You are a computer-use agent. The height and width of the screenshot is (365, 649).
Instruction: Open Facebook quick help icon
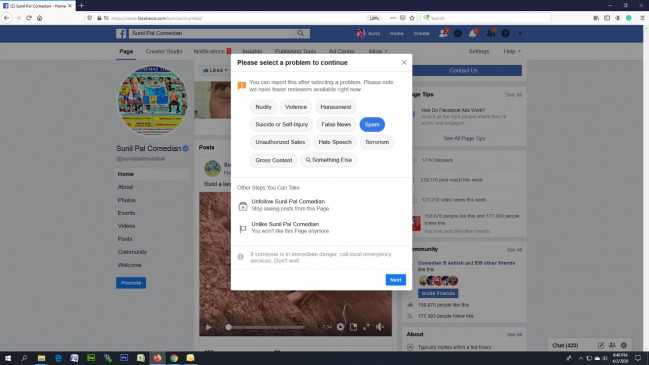pyautogui.click(x=505, y=34)
